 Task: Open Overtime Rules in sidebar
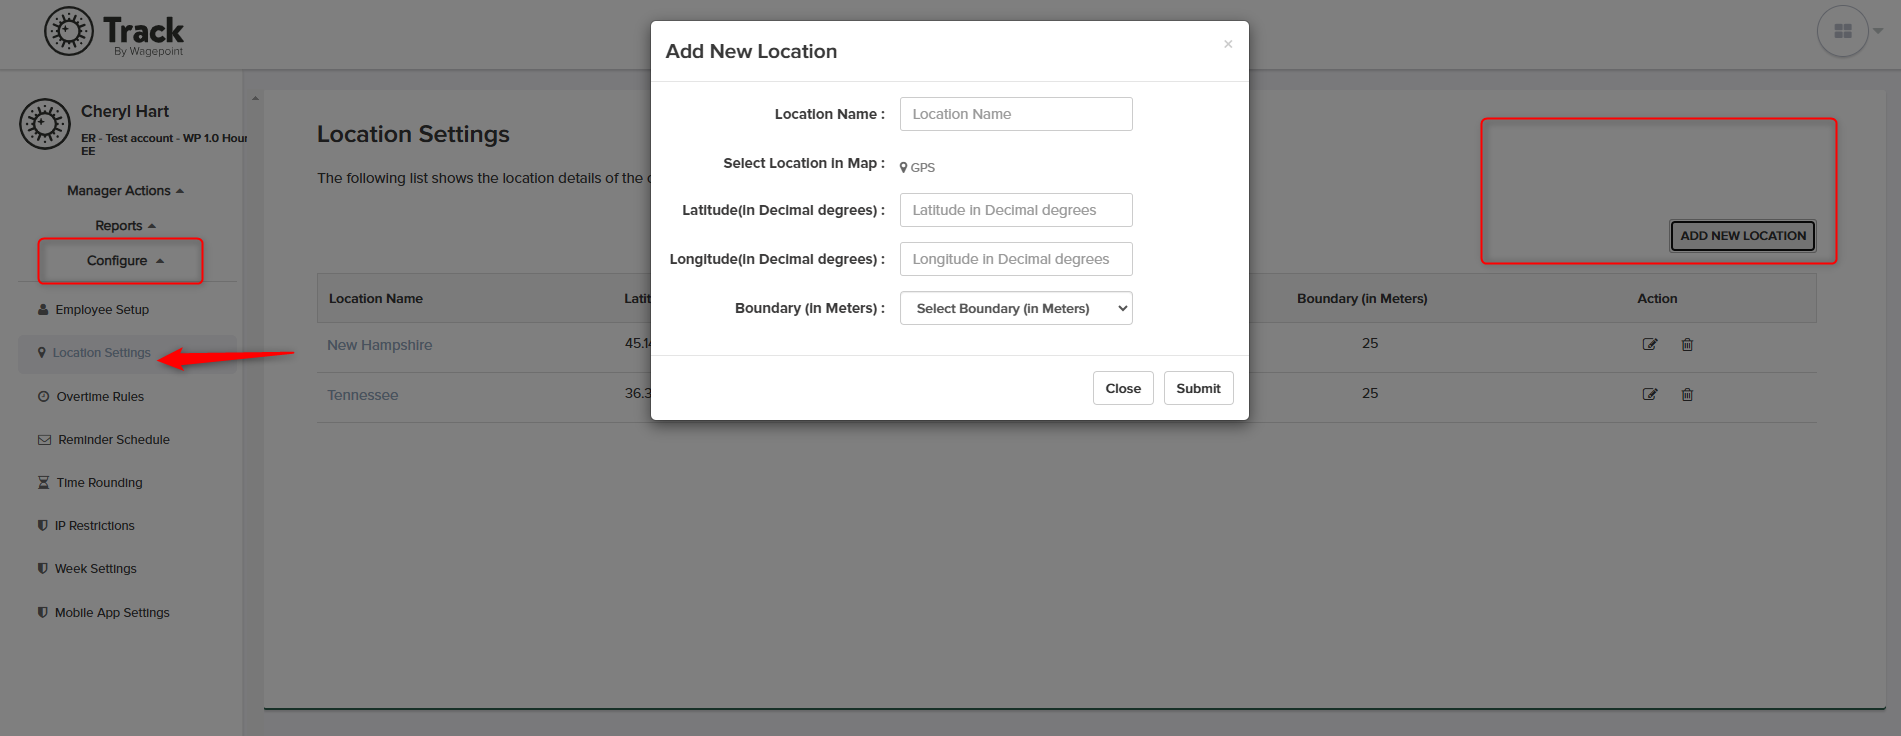(91, 397)
